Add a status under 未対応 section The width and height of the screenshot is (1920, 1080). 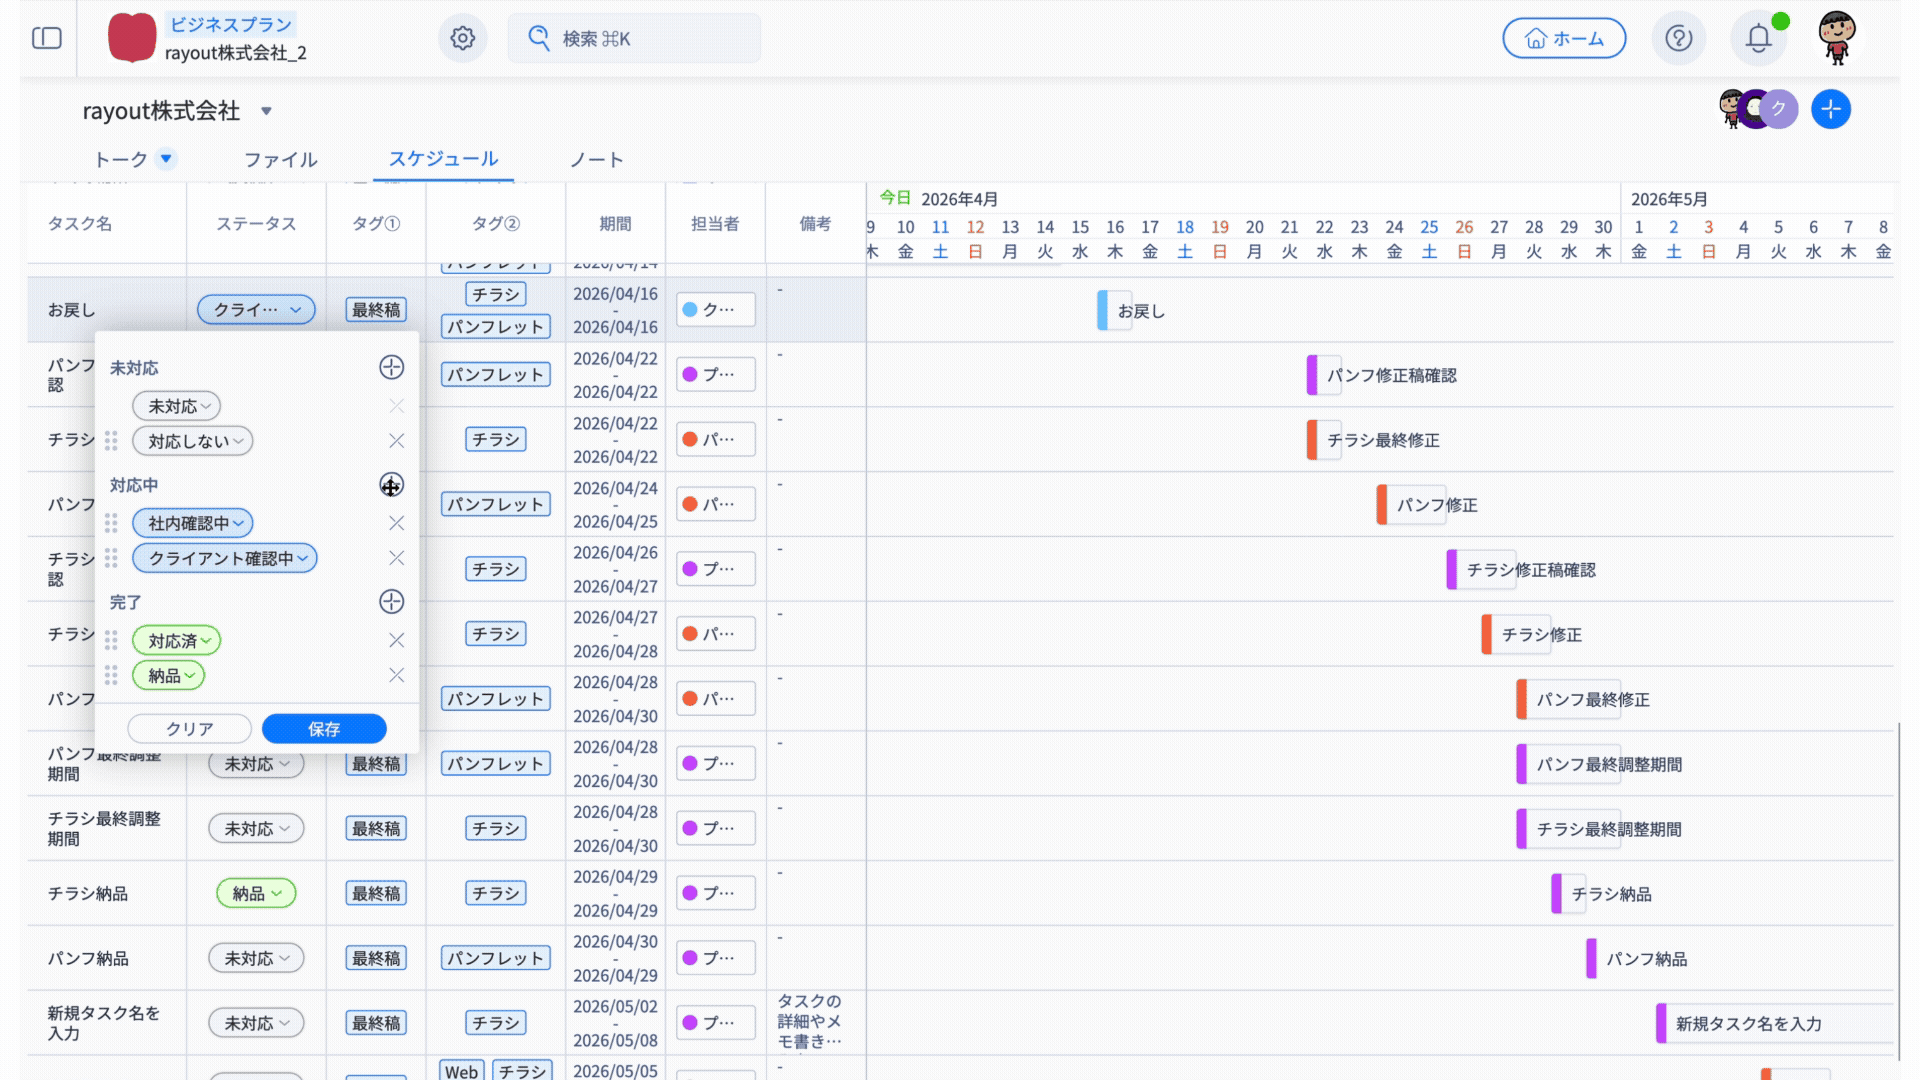coord(391,367)
